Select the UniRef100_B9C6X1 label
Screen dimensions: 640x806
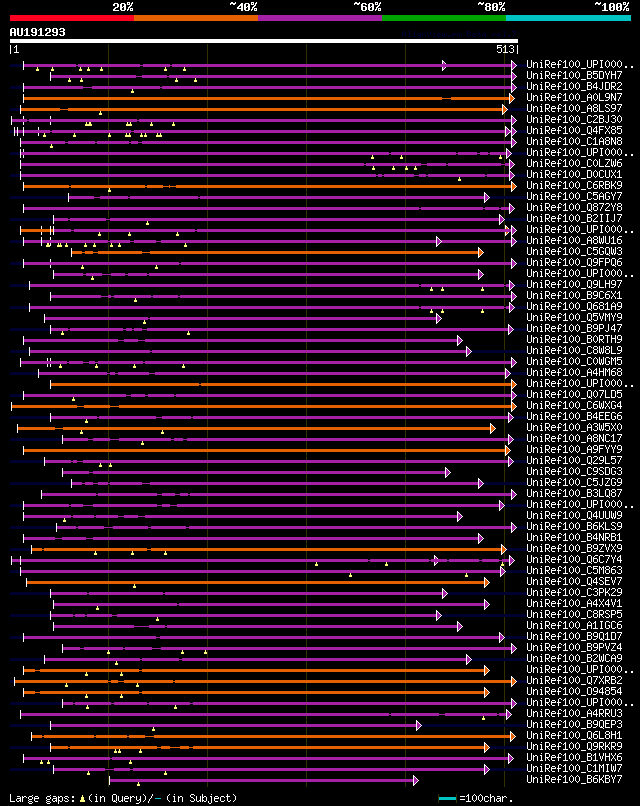pyautogui.click(x=574, y=295)
